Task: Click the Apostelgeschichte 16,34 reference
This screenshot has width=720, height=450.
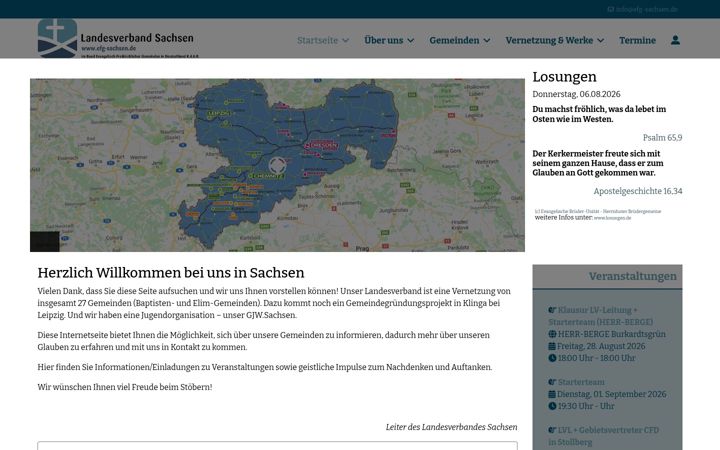Action: [638, 191]
